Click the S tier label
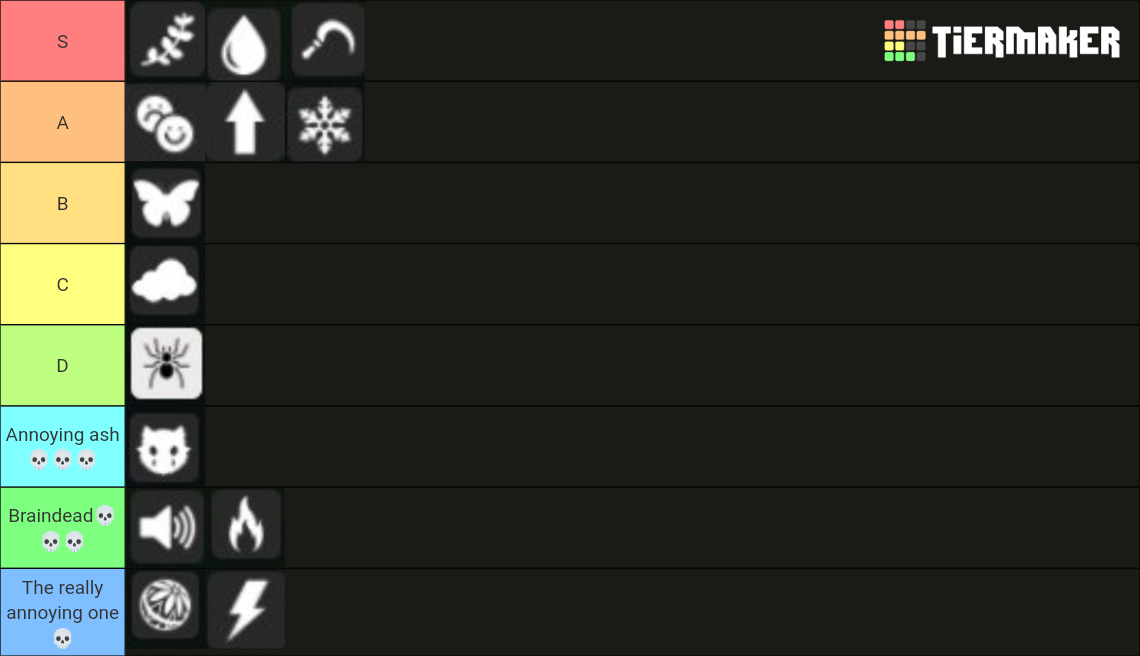Viewport: 1140px width, 656px height. (62, 41)
